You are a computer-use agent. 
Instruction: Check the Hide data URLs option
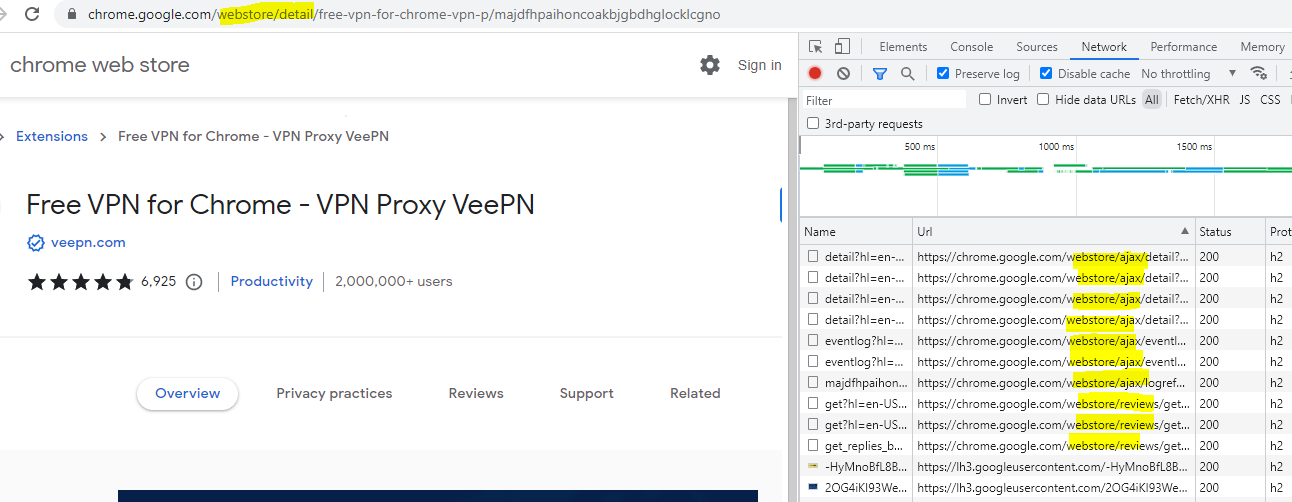tap(1043, 99)
